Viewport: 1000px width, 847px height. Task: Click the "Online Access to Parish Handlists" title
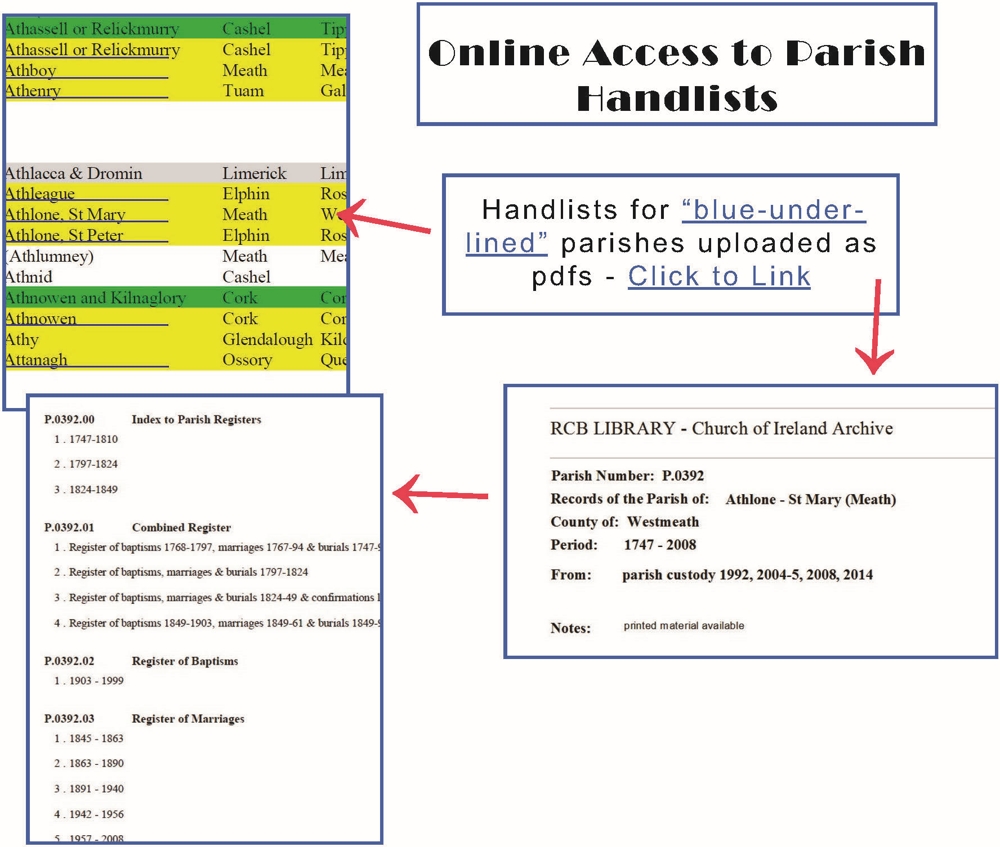coord(677,75)
